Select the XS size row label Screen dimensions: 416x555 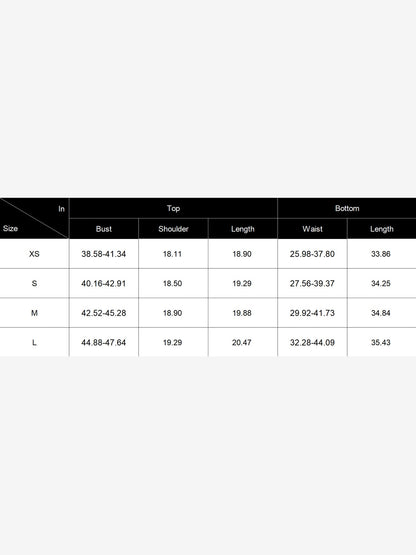pos(34,254)
